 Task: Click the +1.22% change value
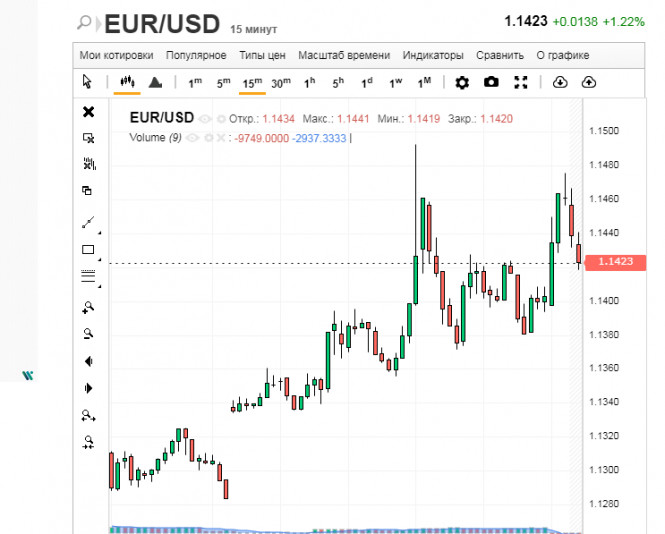(623, 22)
